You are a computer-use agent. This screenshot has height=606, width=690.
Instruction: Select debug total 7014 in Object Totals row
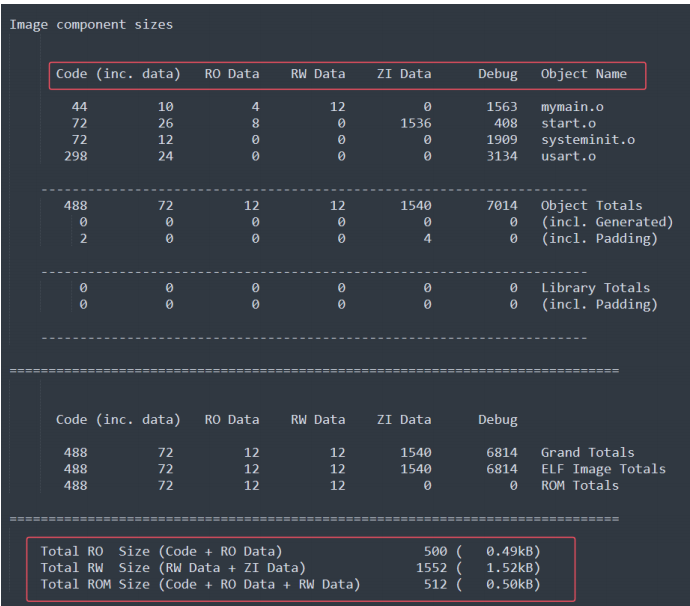click(502, 206)
